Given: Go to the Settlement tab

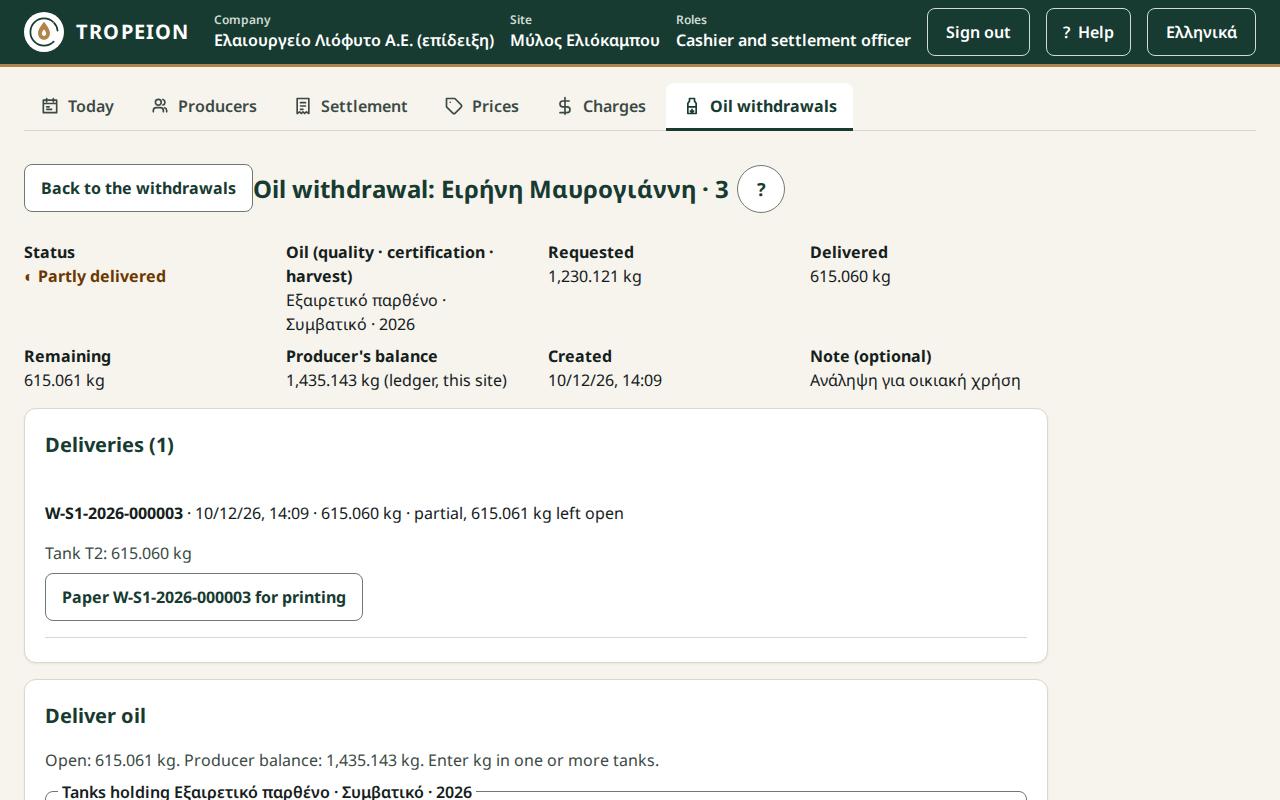Looking at the screenshot, I should coord(351,106).
